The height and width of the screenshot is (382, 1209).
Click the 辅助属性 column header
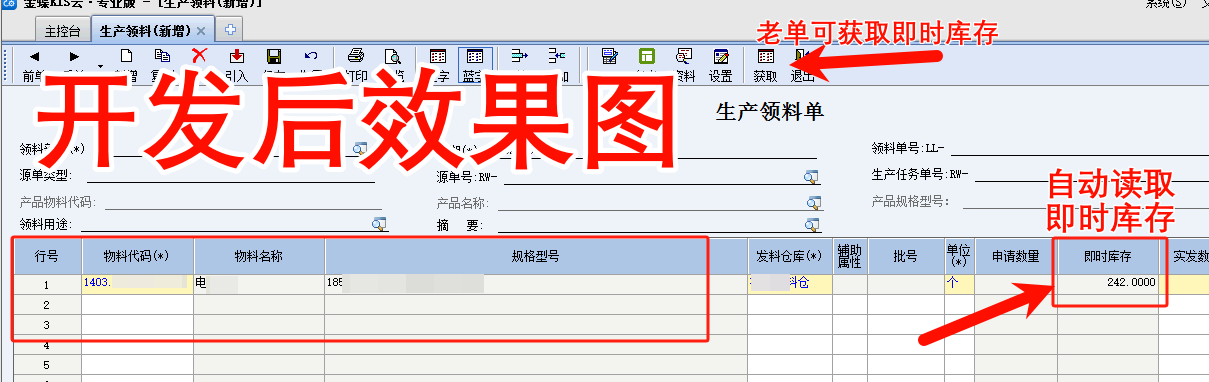(850, 256)
